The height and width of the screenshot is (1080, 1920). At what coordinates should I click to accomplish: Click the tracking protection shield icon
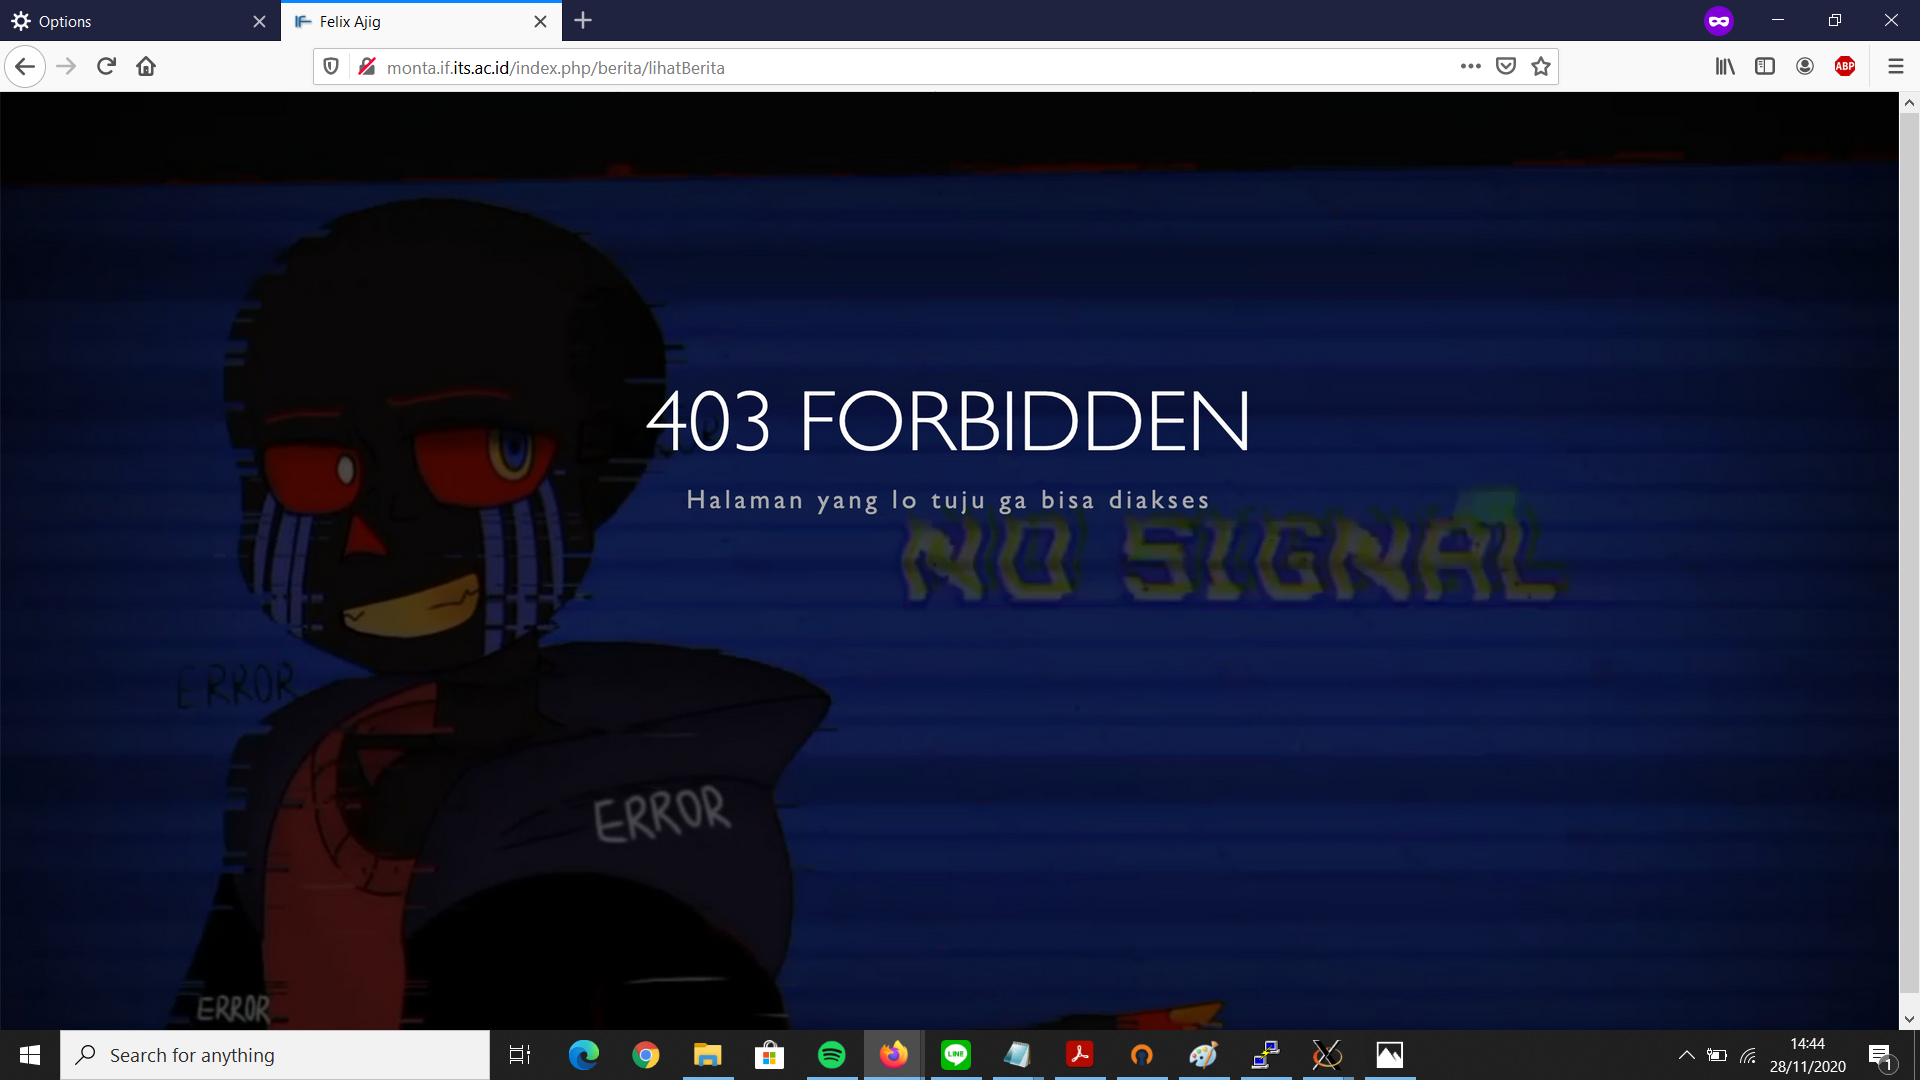(x=331, y=67)
